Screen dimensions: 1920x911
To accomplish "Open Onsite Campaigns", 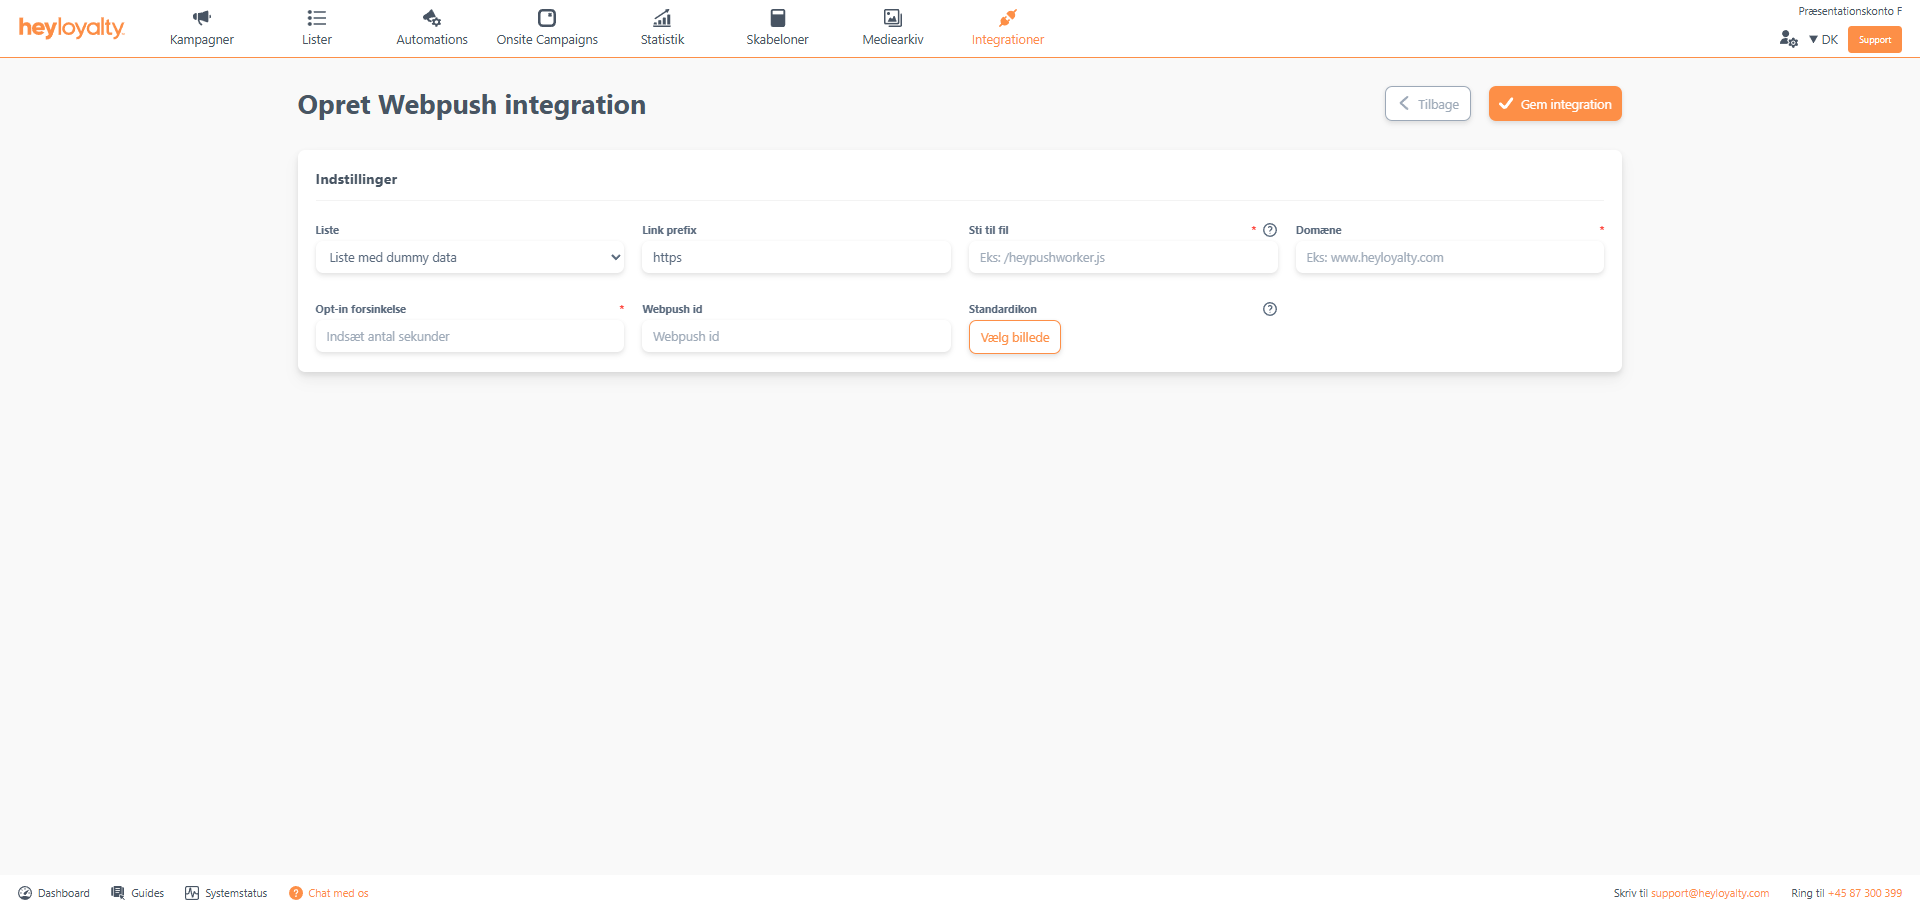I will [547, 28].
